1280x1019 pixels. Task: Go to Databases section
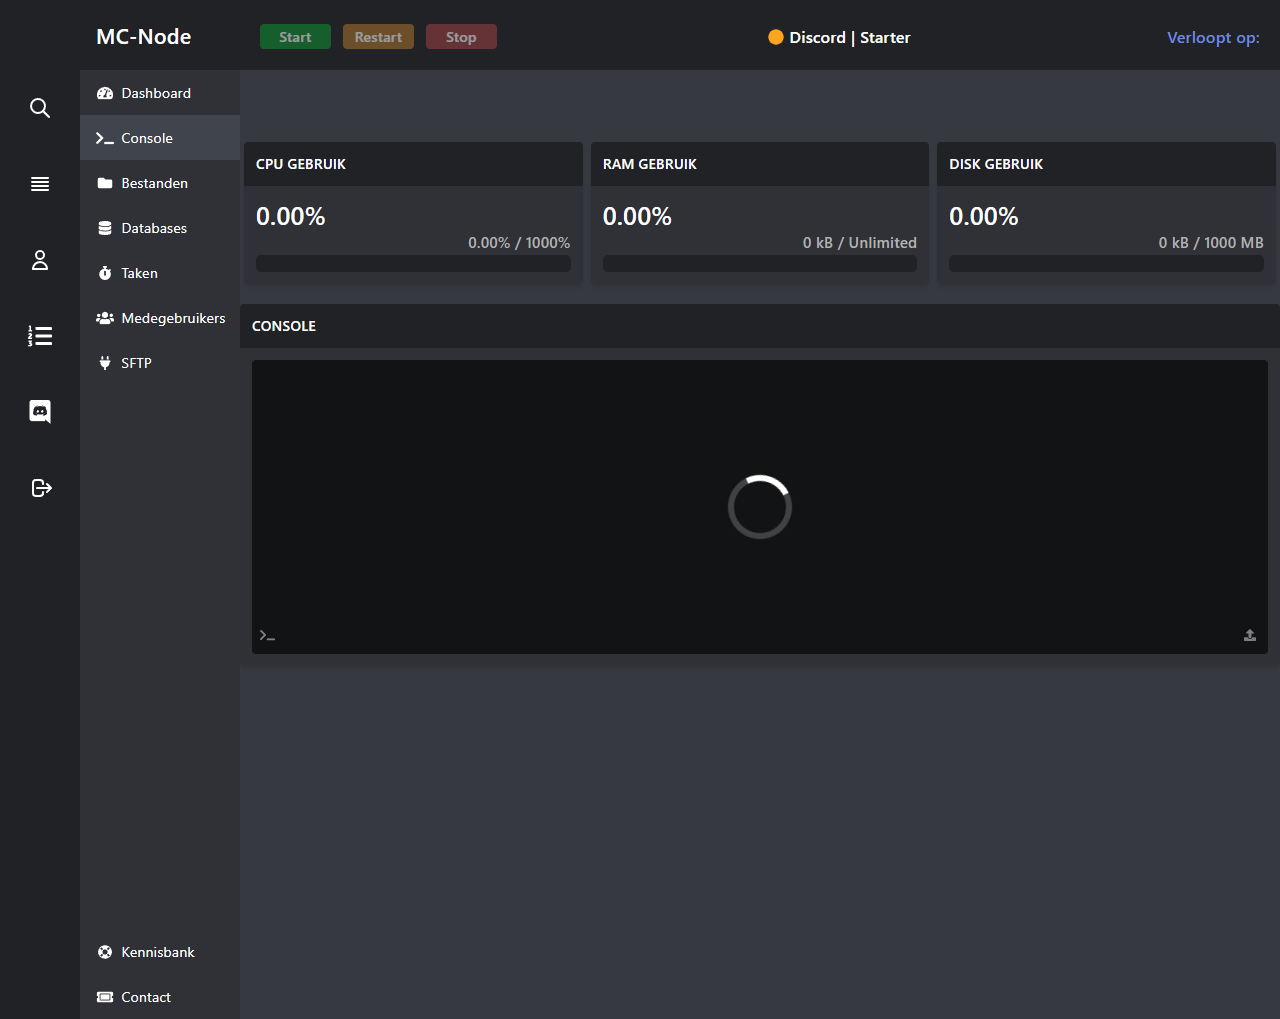coord(154,228)
